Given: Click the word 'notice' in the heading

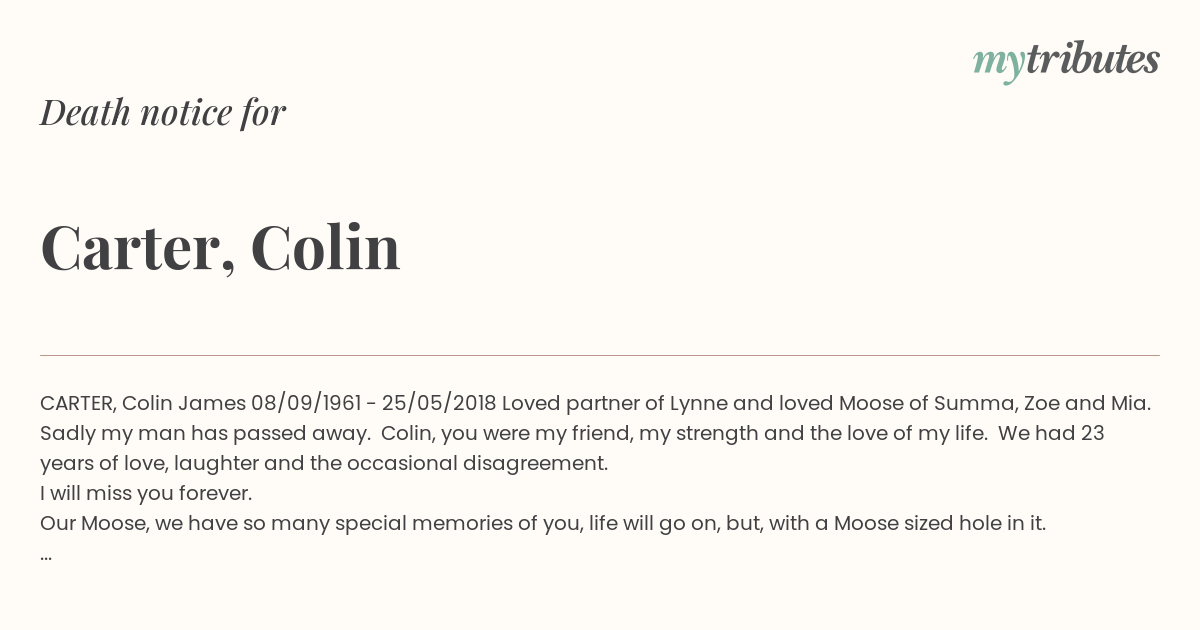Looking at the screenshot, I should pos(186,113).
